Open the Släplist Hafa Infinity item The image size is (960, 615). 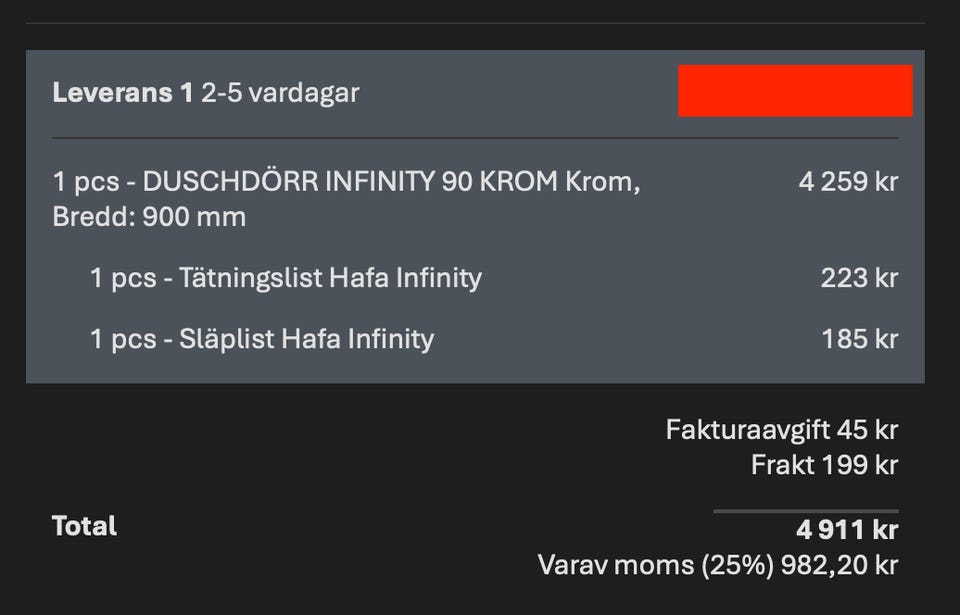[x=306, y=338]
